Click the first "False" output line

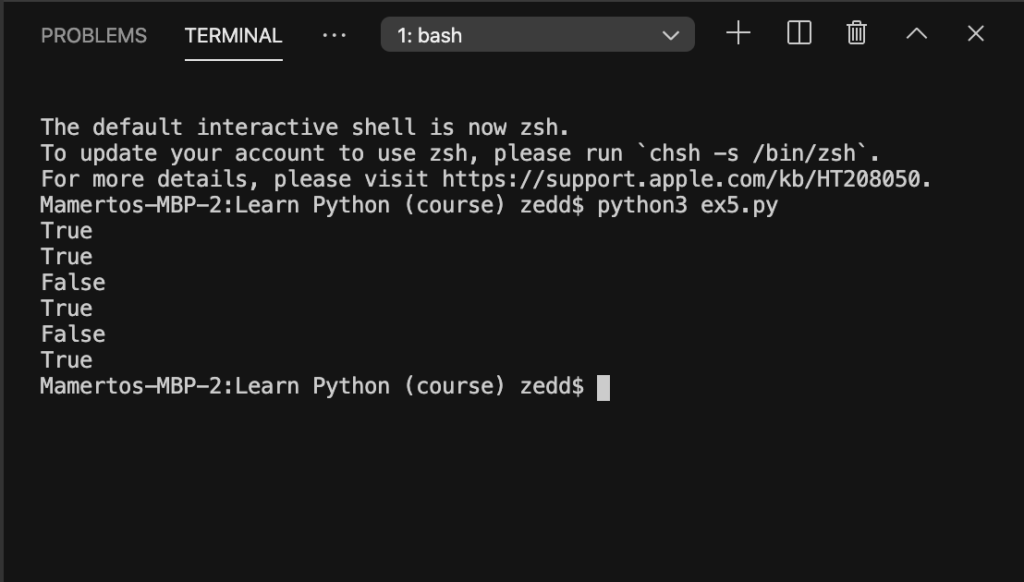point(73,282)
